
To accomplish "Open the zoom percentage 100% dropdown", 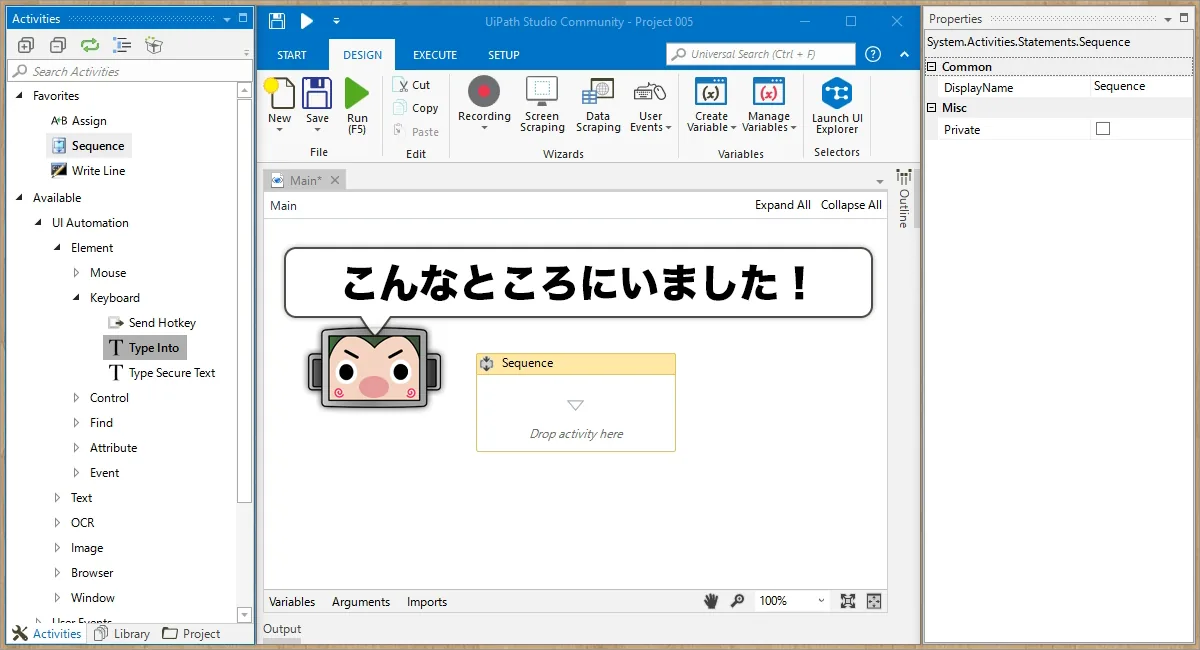I will click(822, 601).
